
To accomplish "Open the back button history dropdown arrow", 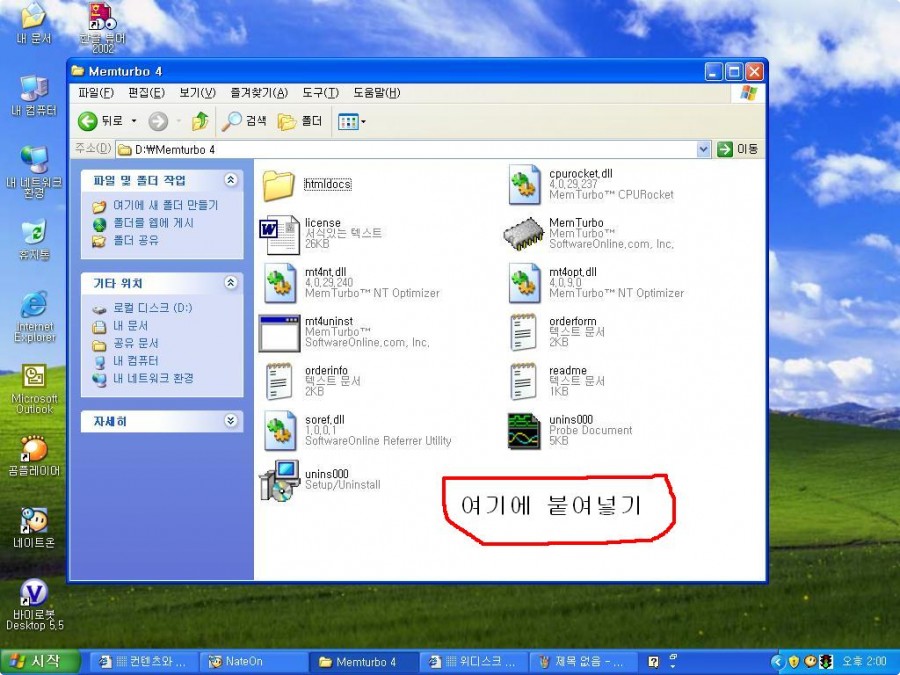I will (134, 121).
